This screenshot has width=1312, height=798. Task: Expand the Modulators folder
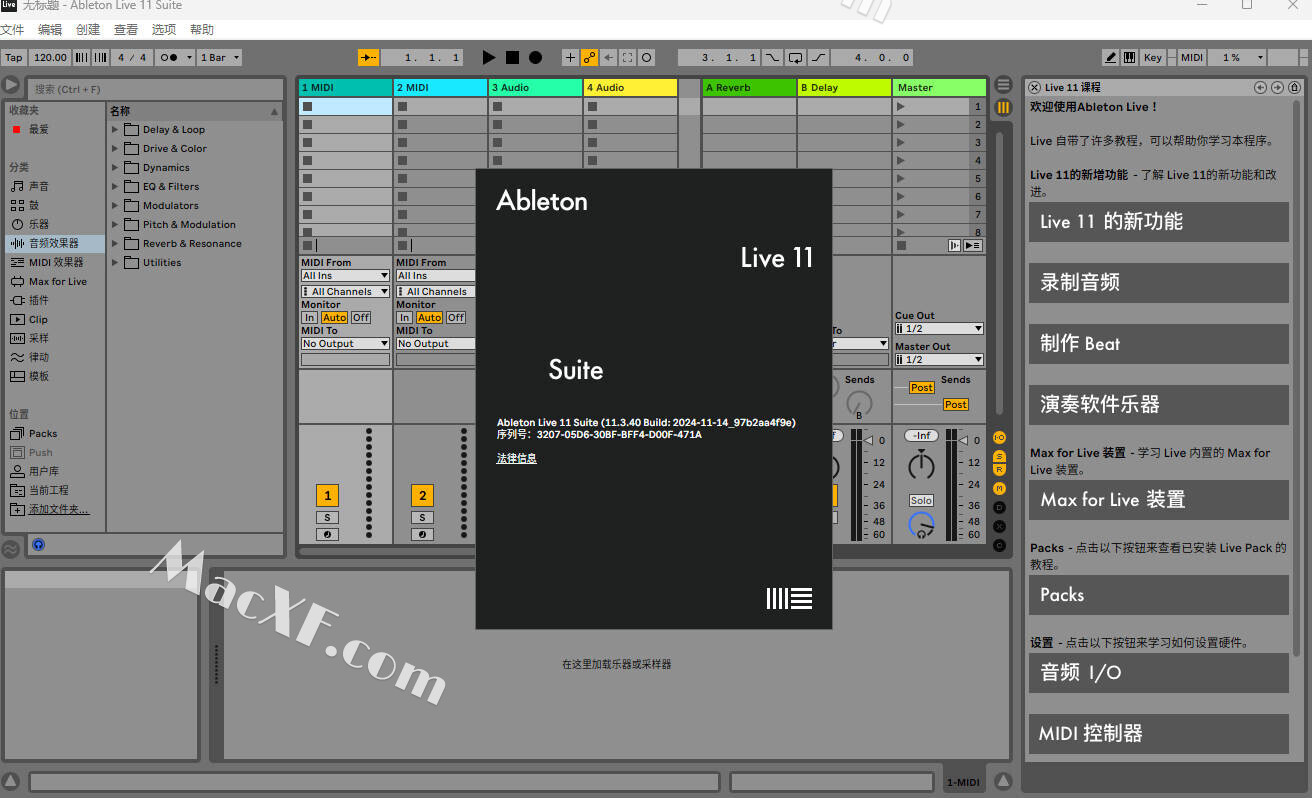tap(115, 205)
